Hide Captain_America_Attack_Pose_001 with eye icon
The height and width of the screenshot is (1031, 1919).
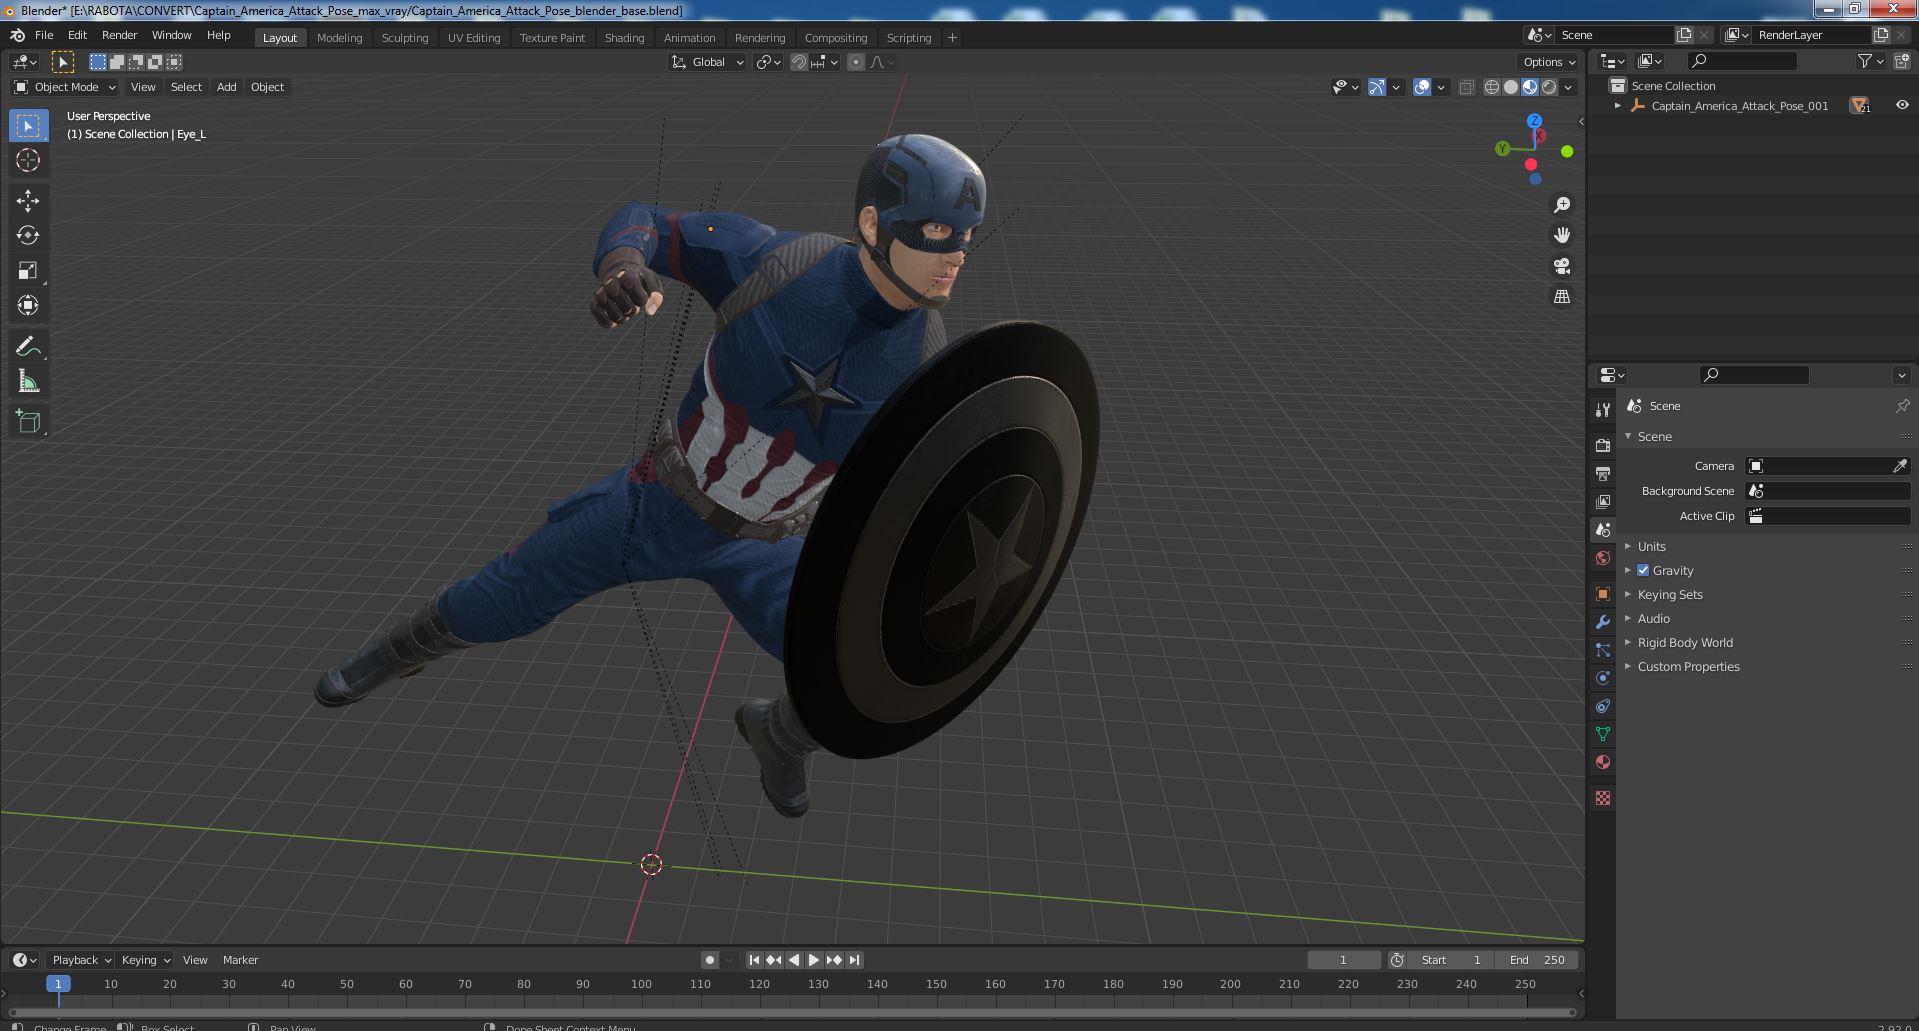(x=1902, y=105)
